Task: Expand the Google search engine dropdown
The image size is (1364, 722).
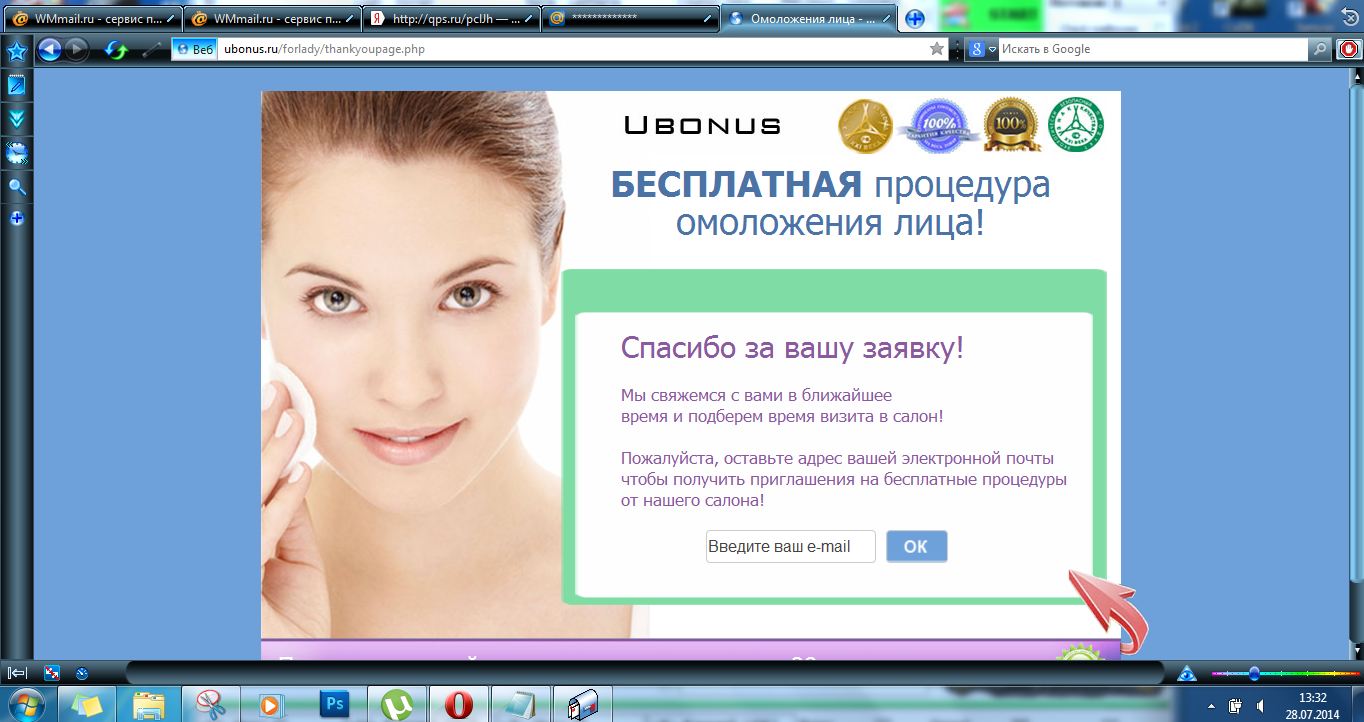Action: pyautogui.click(x=992, y=49)
